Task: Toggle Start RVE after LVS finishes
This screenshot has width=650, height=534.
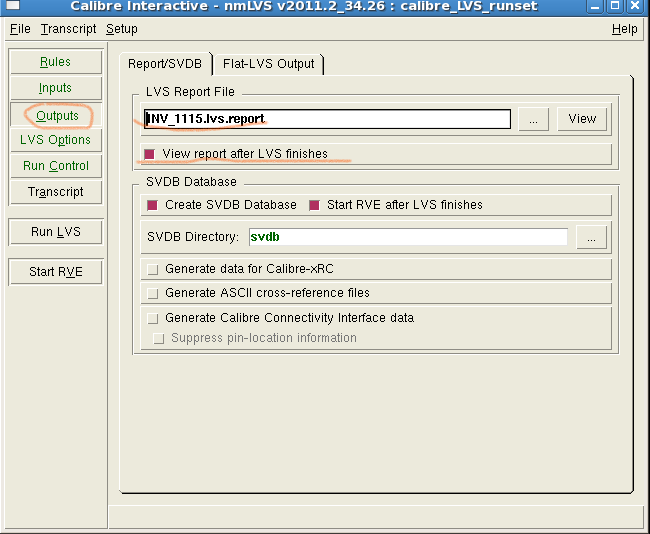Action: coord(314,205)
